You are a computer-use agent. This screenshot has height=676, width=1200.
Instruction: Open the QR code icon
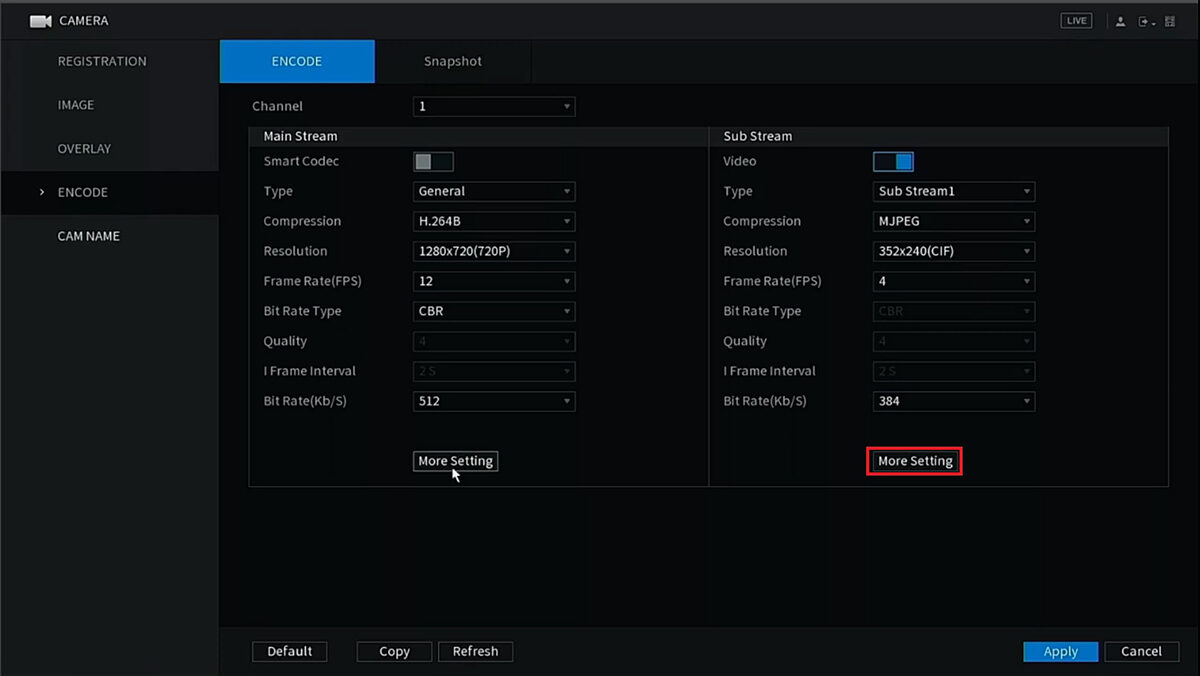[1170, 22]
